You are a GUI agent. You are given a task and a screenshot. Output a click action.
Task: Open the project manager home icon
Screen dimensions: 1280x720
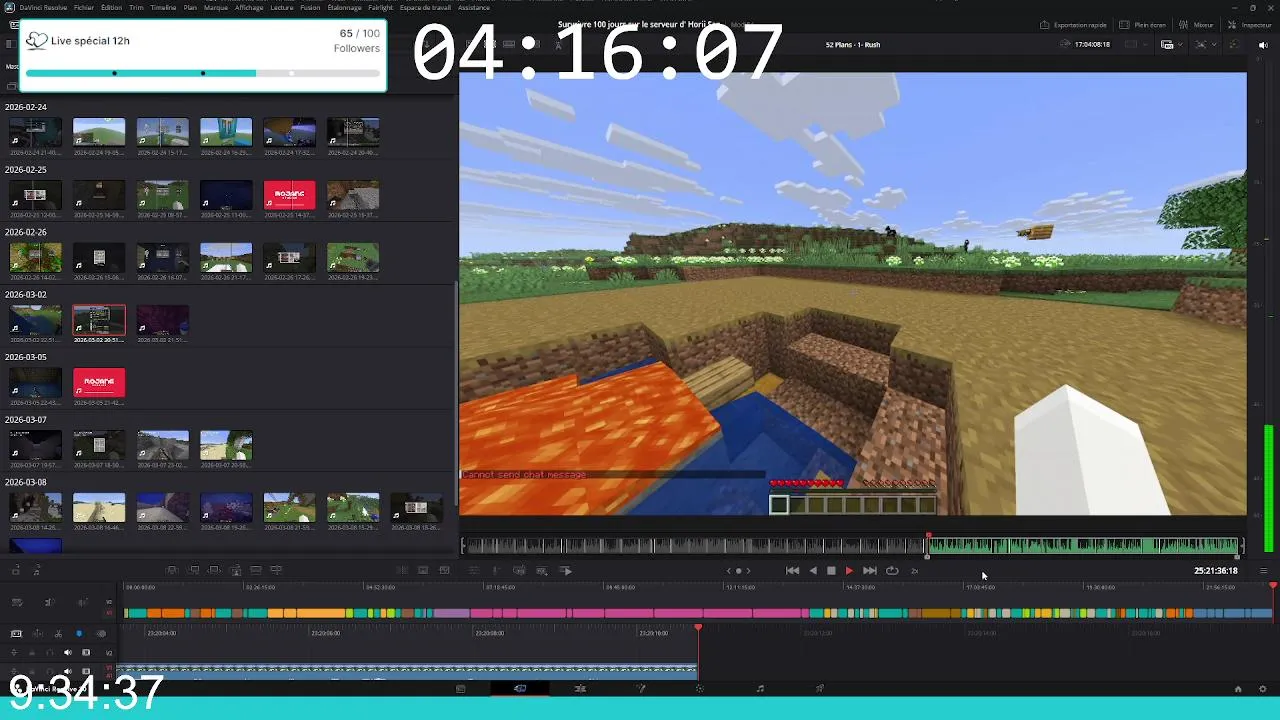tap(1238, 689)
